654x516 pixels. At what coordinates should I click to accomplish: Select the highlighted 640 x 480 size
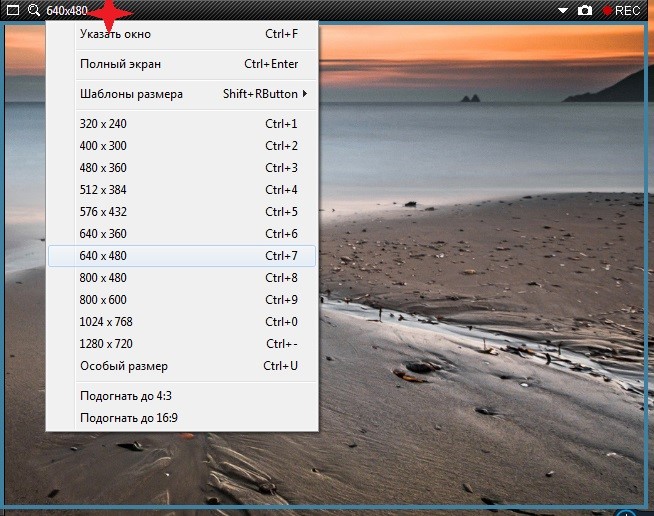(x=182, y=256)
